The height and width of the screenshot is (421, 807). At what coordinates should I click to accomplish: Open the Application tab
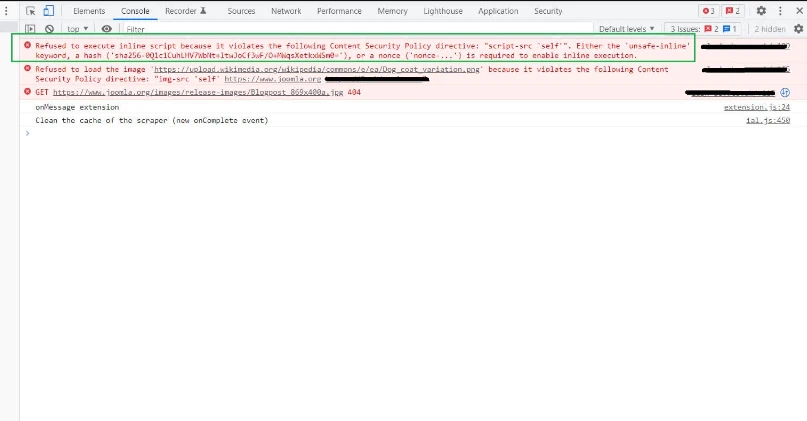[498, 11]
